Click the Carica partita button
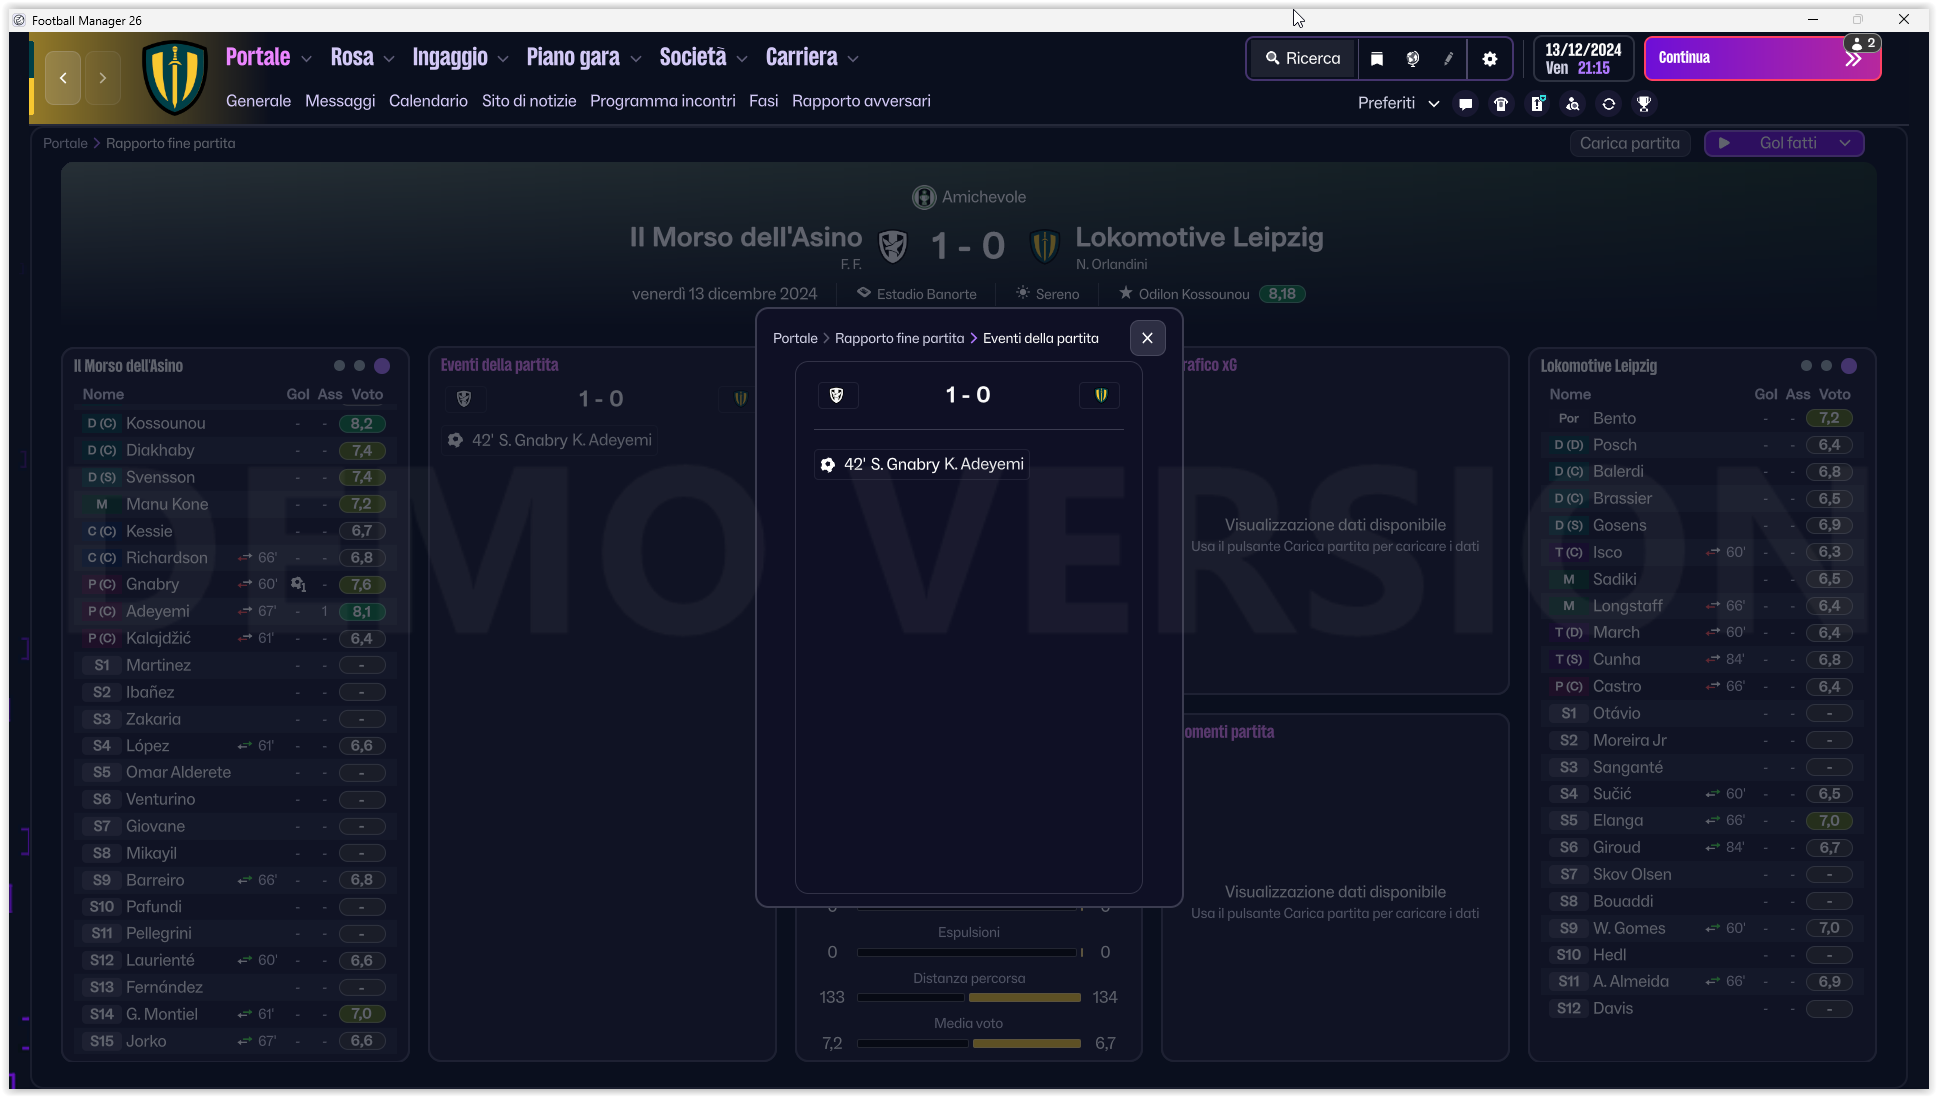 click(x=1630, y=143)
